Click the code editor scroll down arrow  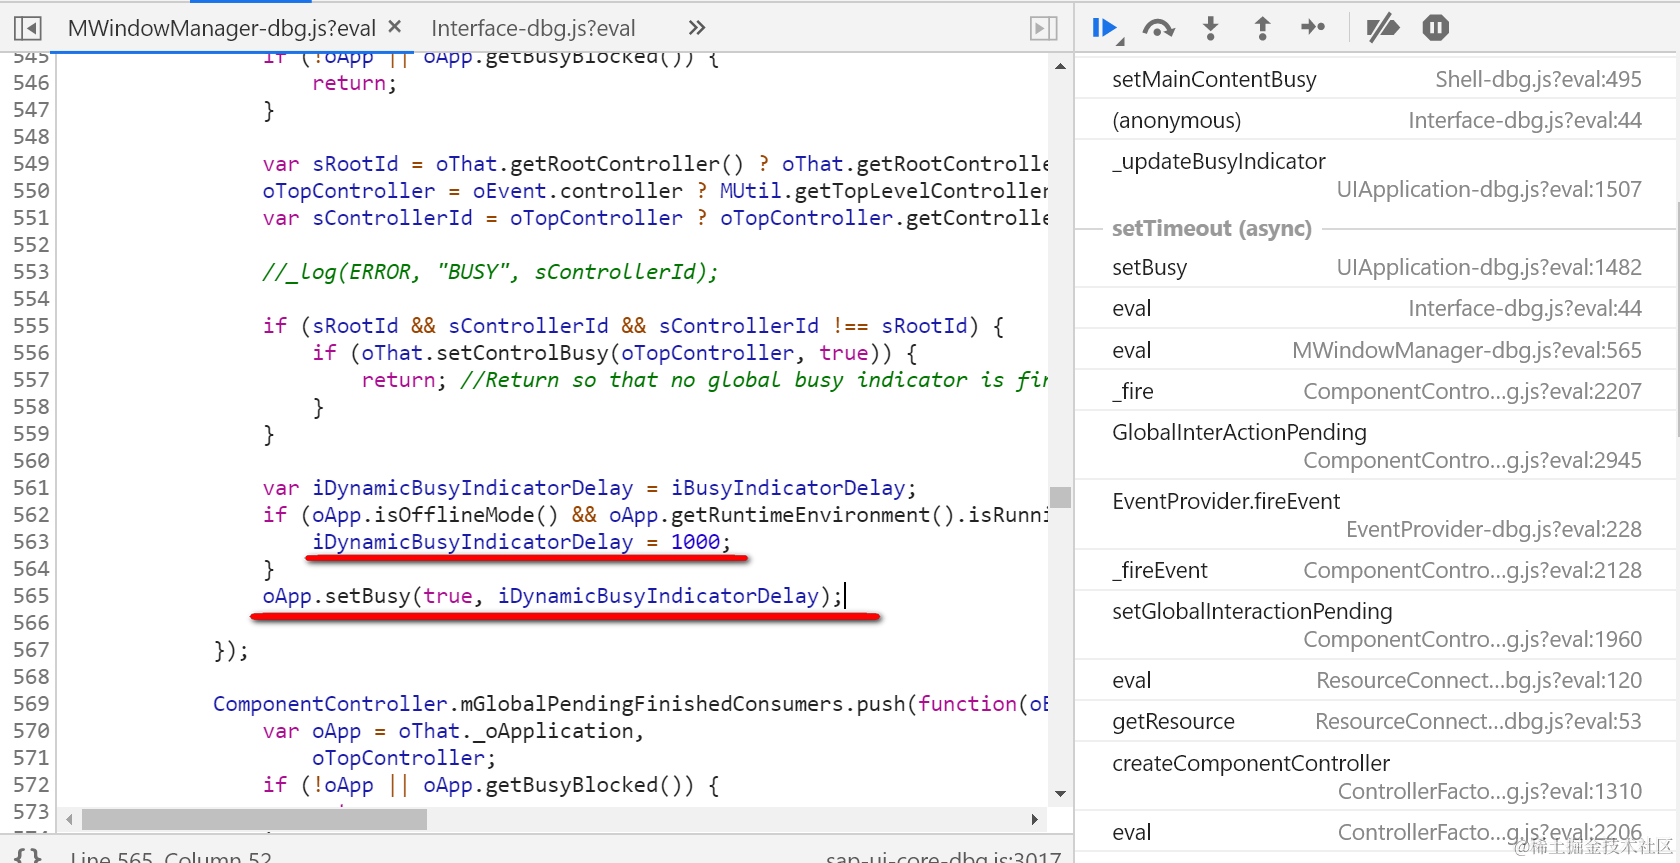click(x=1060, y=794)
